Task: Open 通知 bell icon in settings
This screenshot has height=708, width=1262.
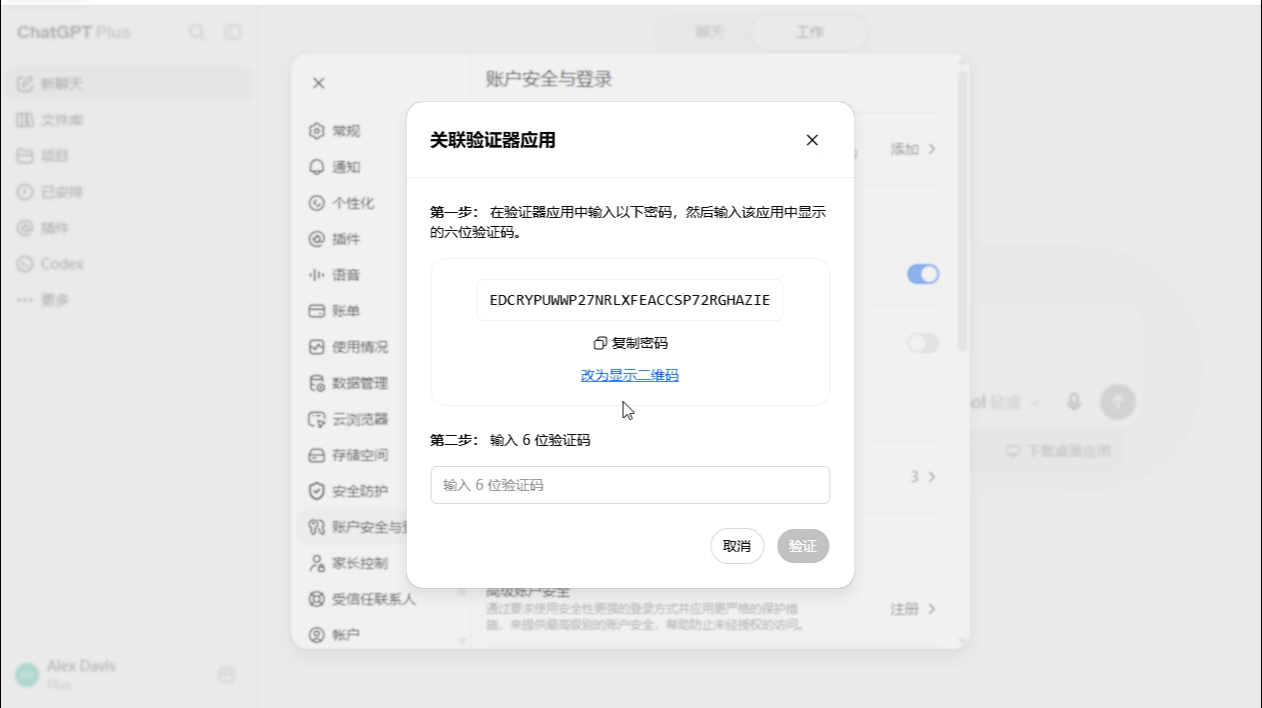Action: pos(317,167)
